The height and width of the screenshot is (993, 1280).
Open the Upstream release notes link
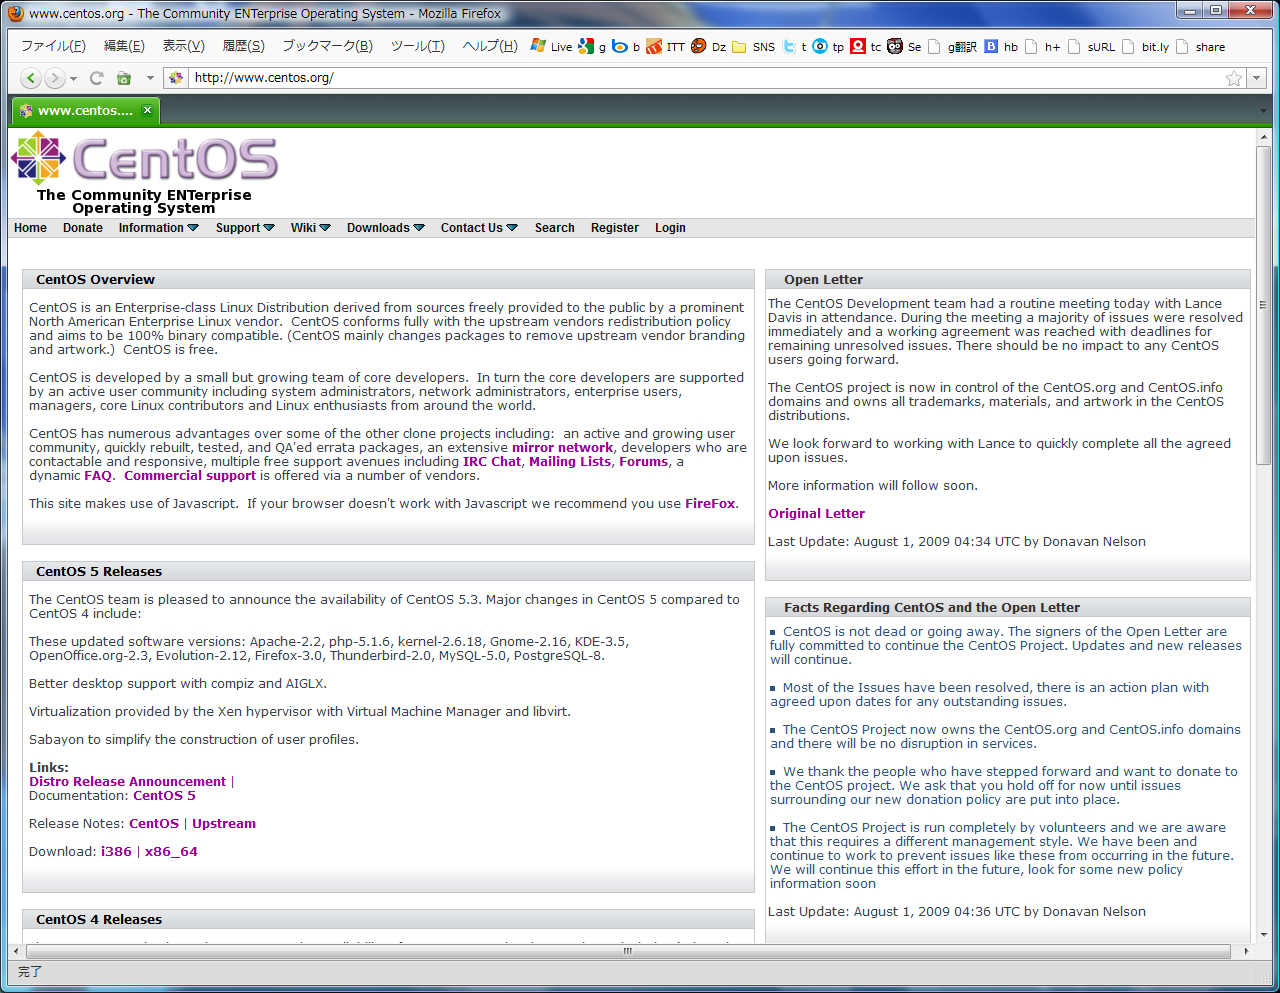[x=224, y=824]
